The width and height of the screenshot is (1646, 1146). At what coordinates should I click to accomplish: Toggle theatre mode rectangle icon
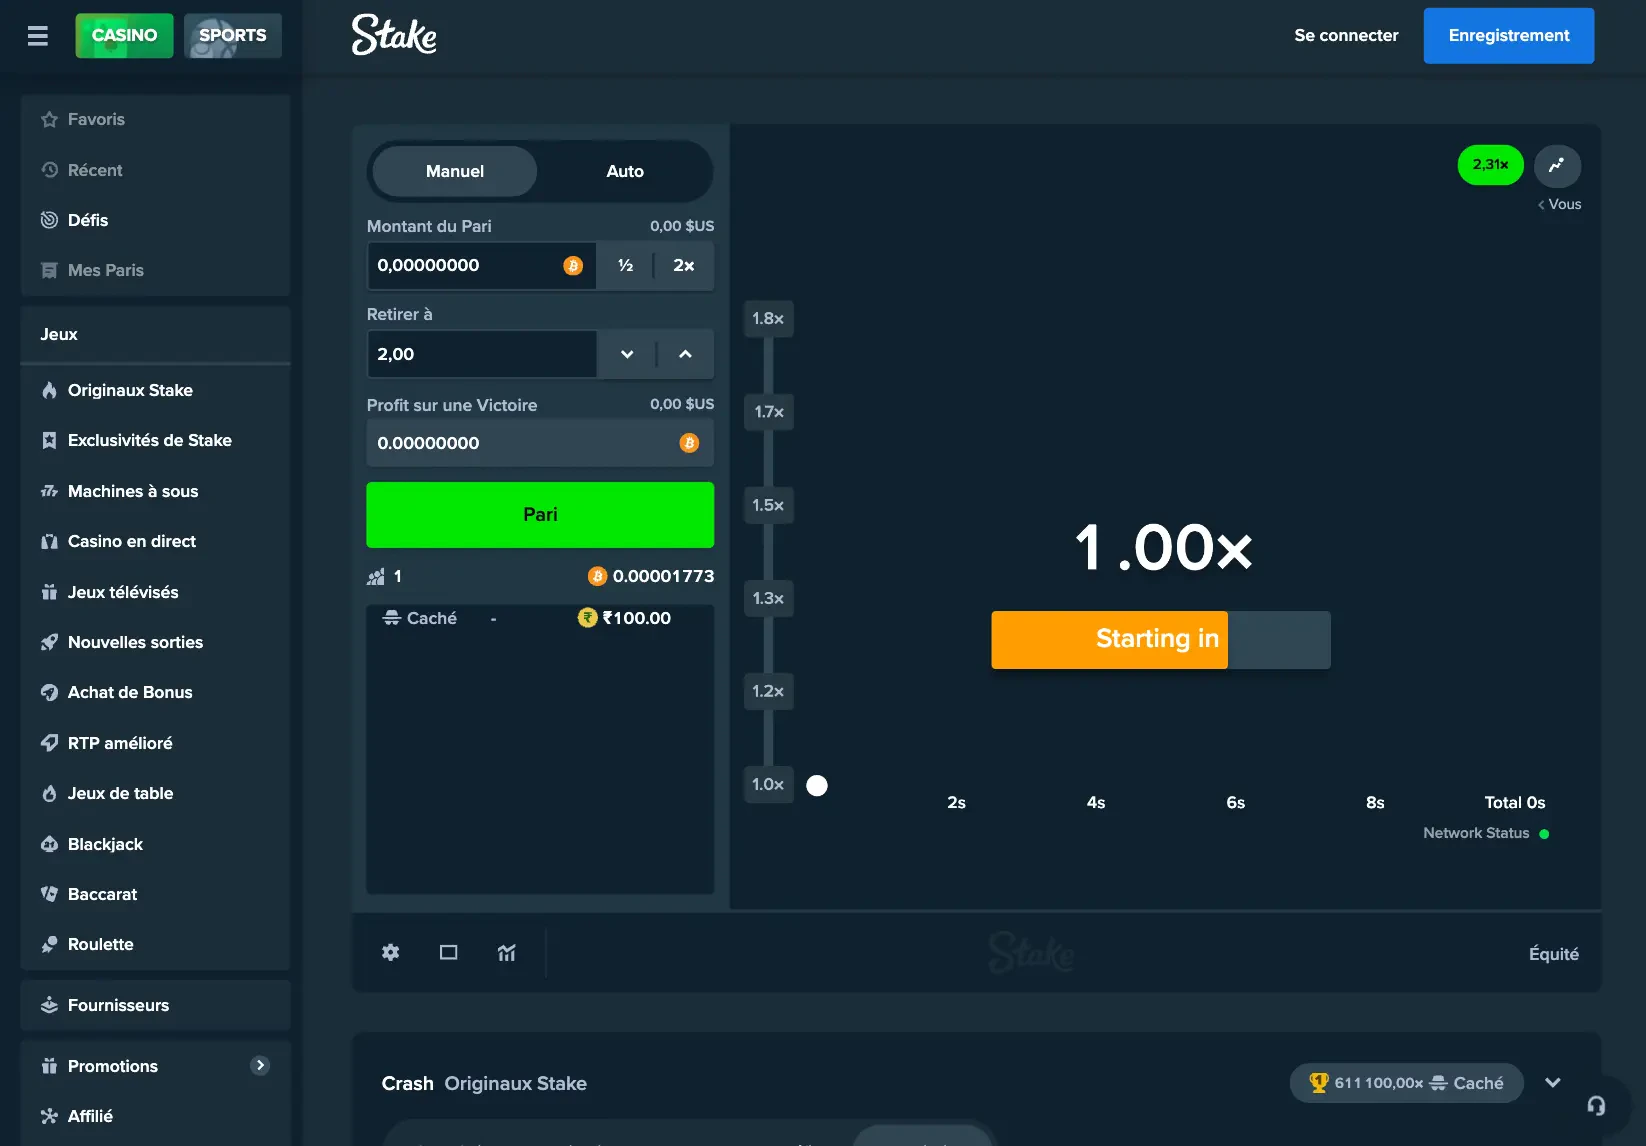pyautogui.click(x=449, y=953)
